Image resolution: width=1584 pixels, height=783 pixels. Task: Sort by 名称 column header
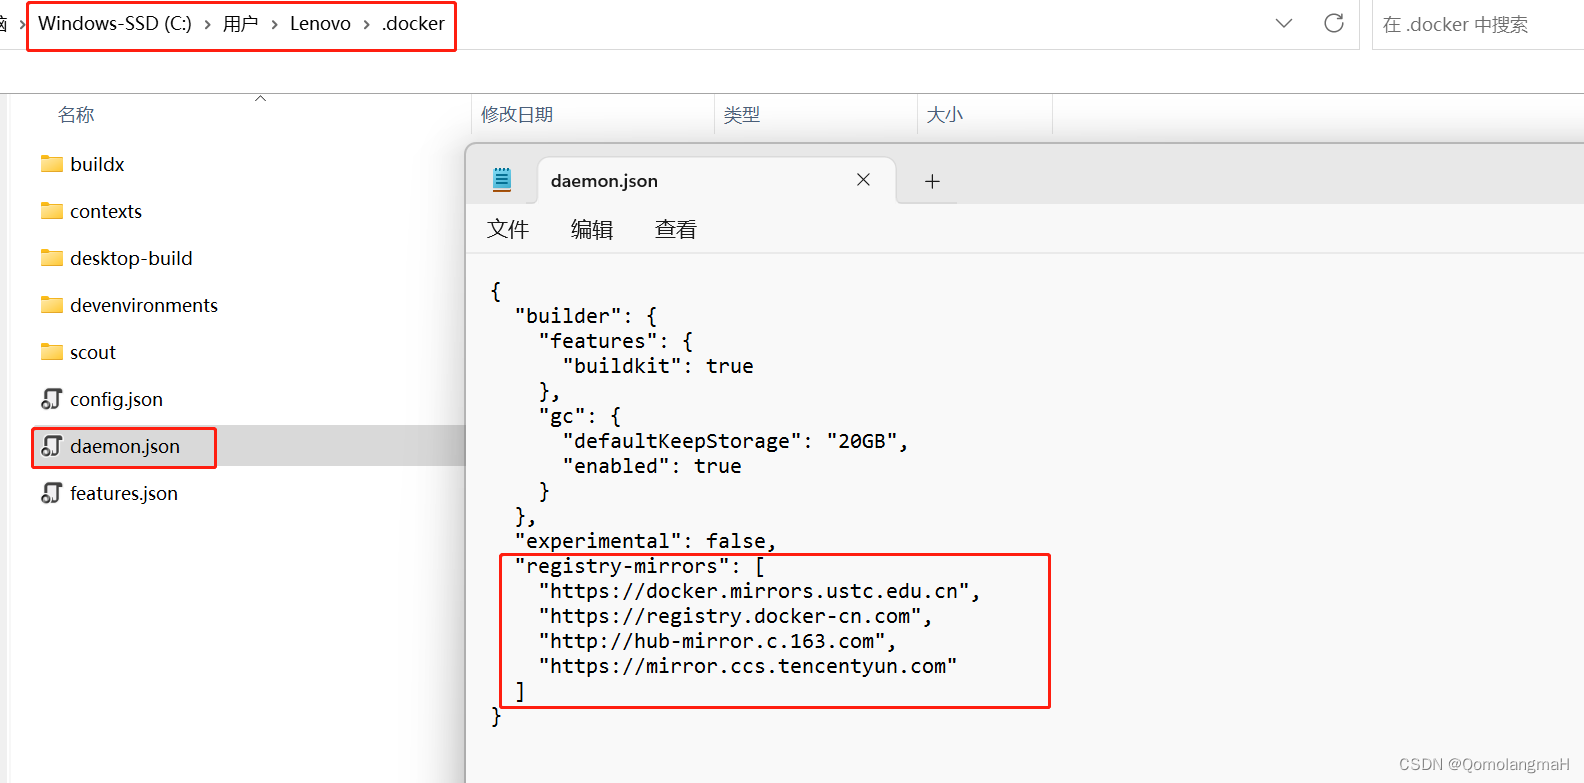[76, 115]
